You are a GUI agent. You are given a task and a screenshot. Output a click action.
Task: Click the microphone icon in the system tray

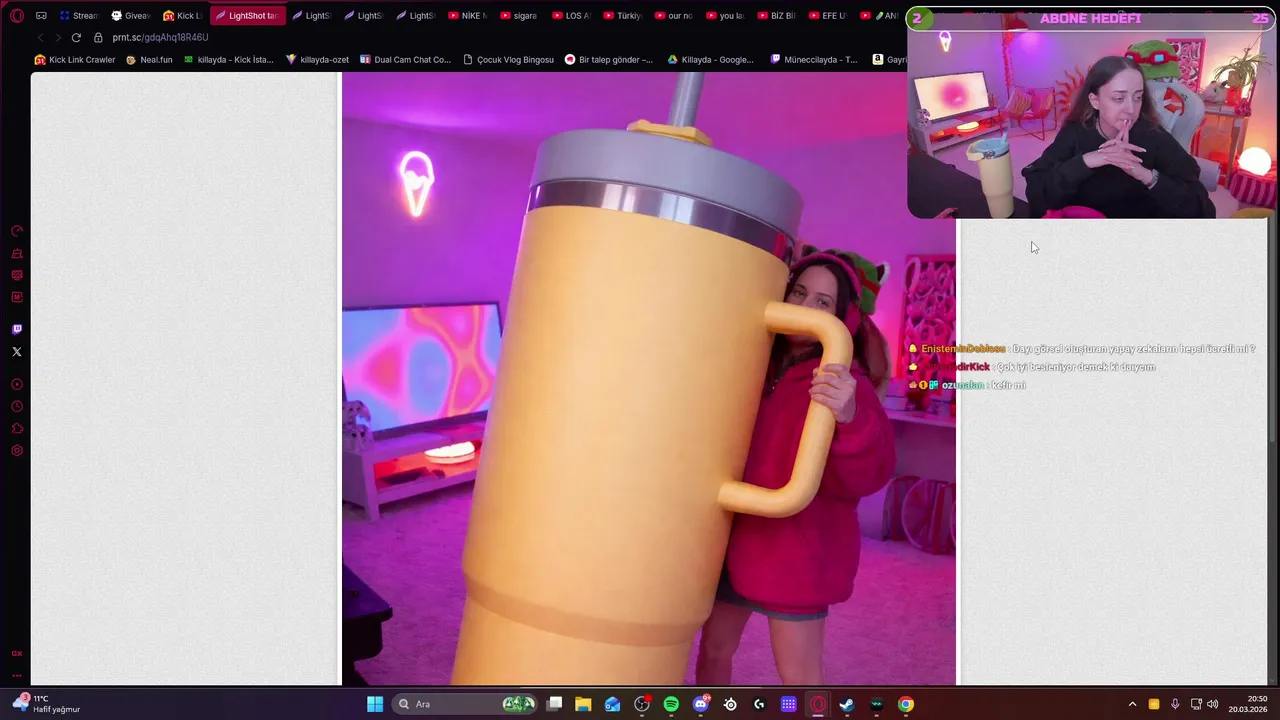point(1175,704)
